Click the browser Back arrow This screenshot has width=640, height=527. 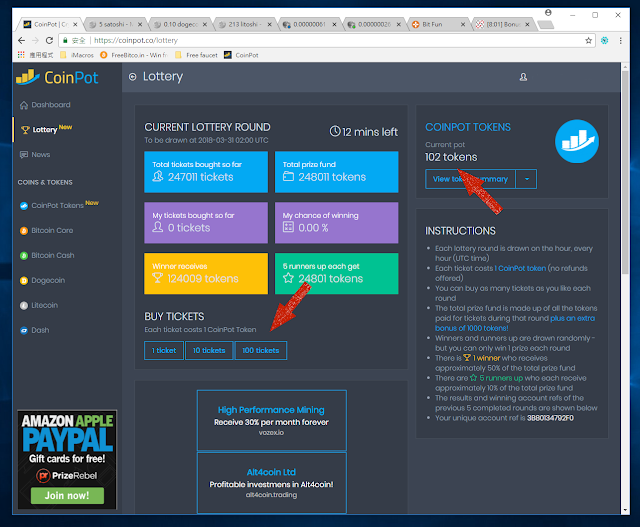[22, 40]
